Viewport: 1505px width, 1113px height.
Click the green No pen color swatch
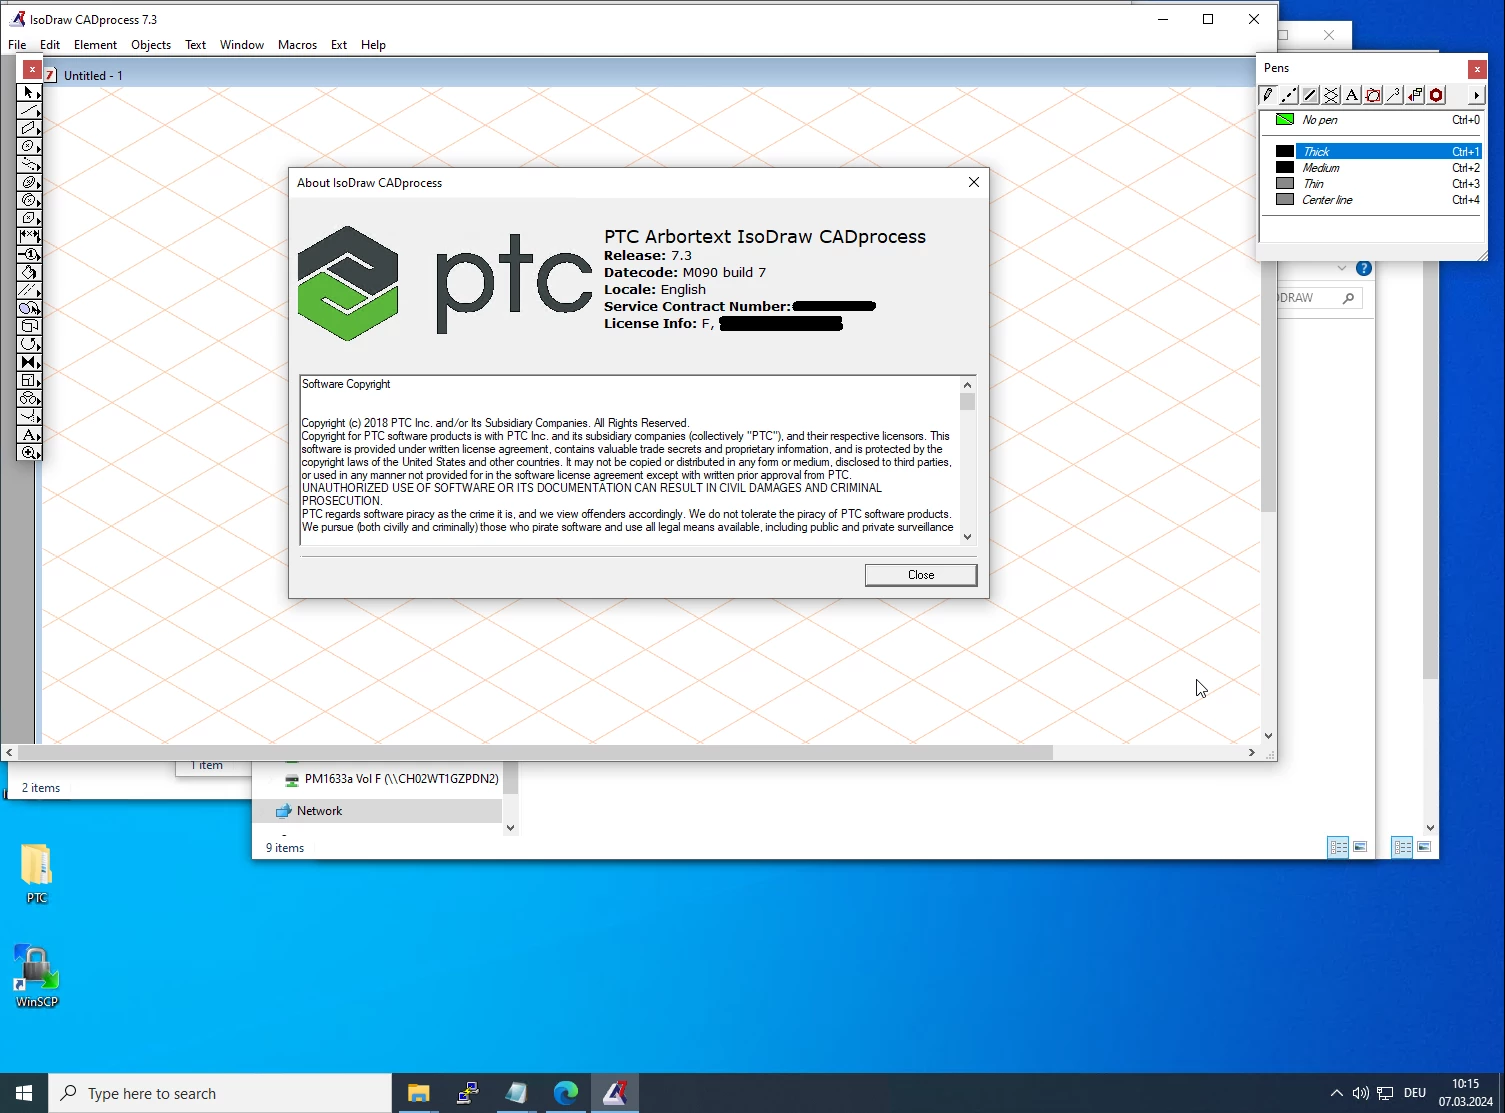(1285, 119)
